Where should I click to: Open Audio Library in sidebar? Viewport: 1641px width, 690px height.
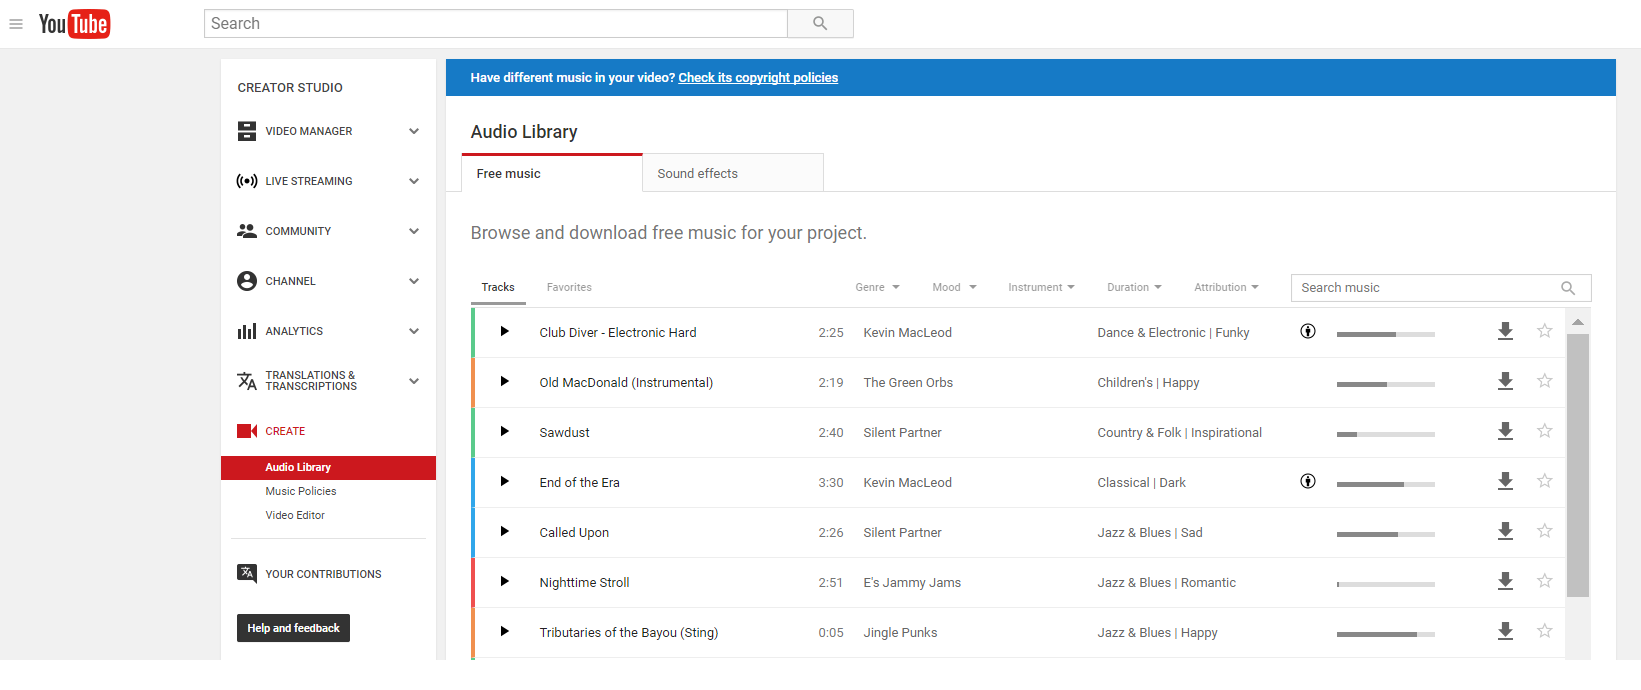pos(328,467)
